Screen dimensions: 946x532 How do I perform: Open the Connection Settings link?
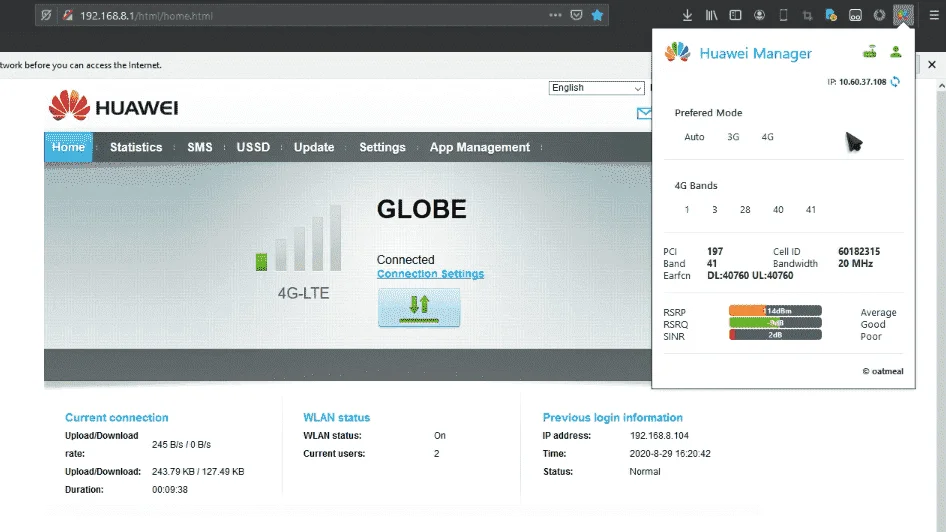point(430,274)
